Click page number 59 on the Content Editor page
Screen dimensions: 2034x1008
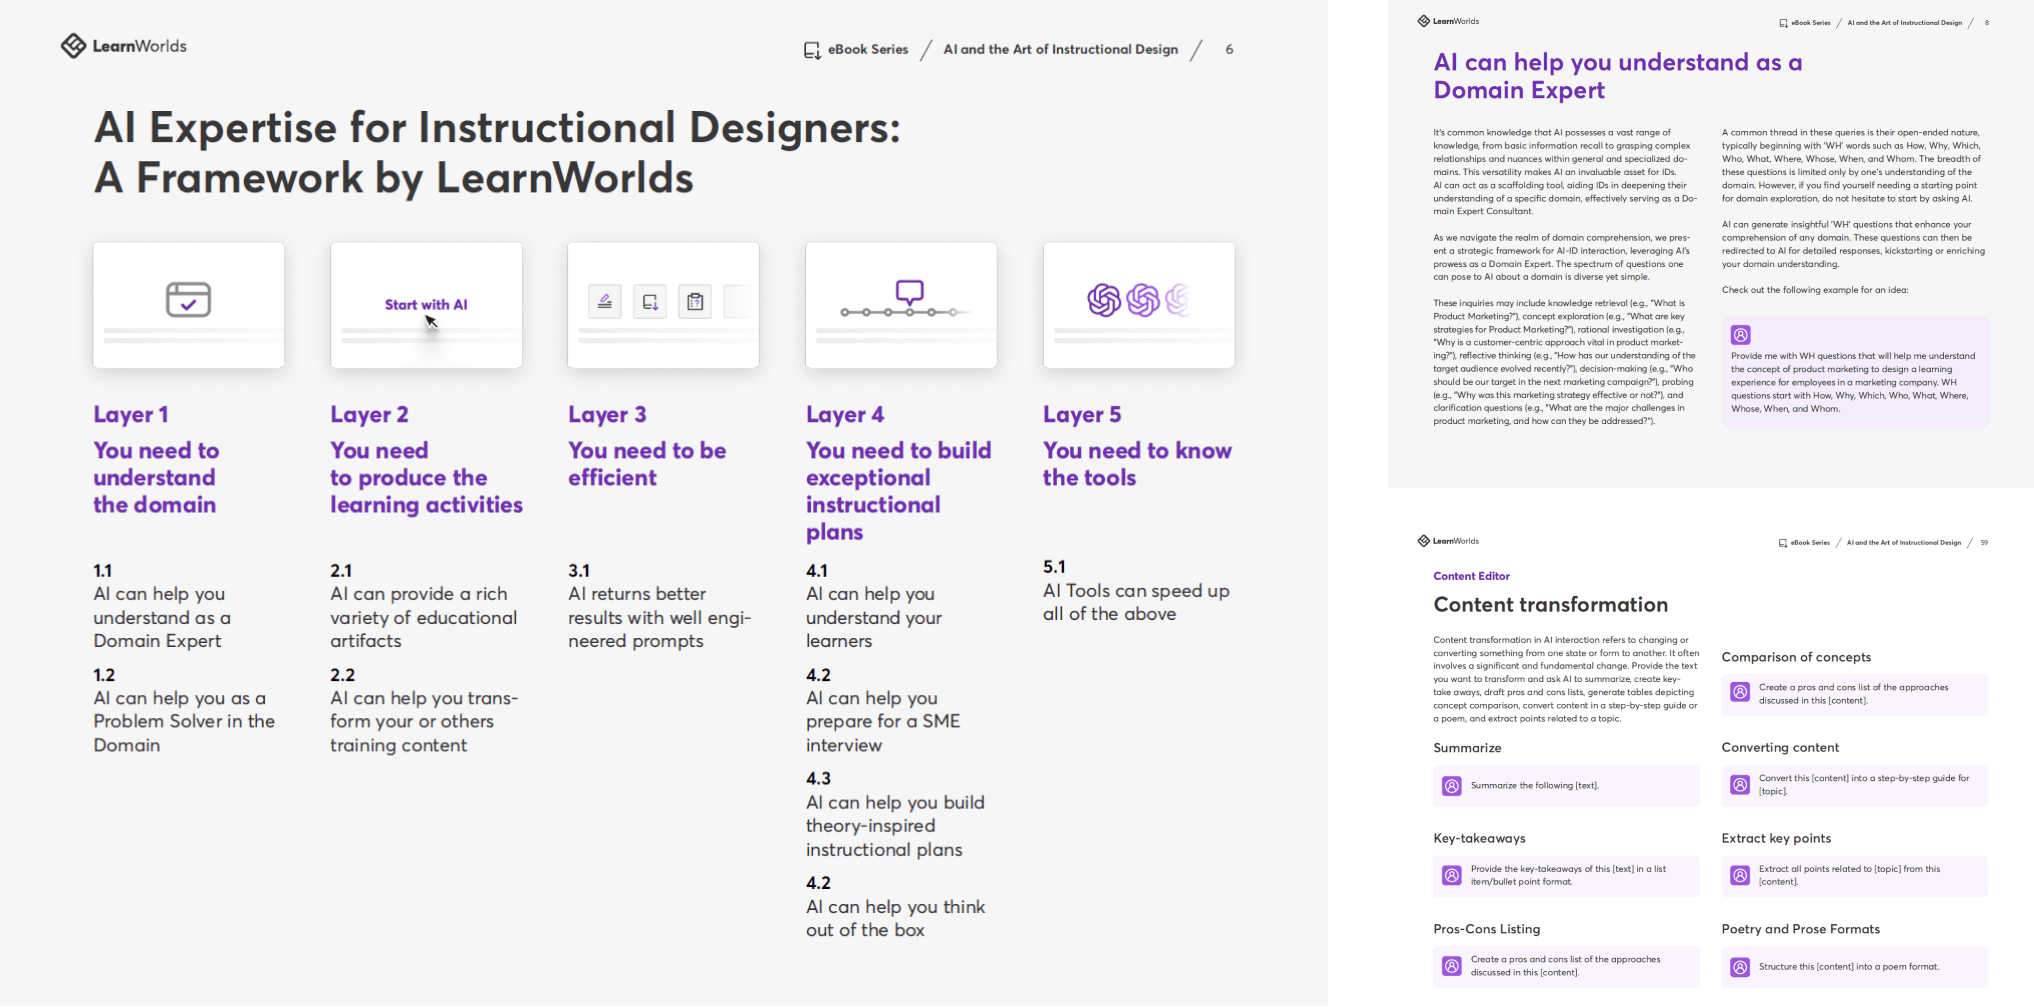[x=1985, y=542]
